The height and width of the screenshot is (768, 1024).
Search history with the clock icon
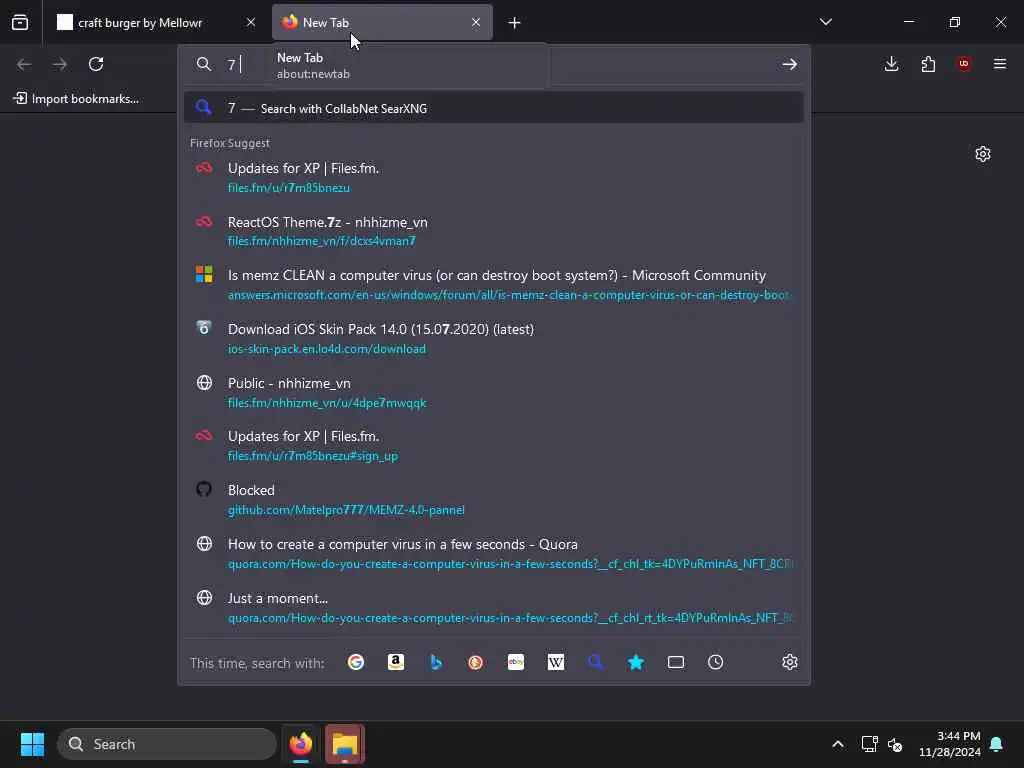pyautogui.click(x=716, y=662)
